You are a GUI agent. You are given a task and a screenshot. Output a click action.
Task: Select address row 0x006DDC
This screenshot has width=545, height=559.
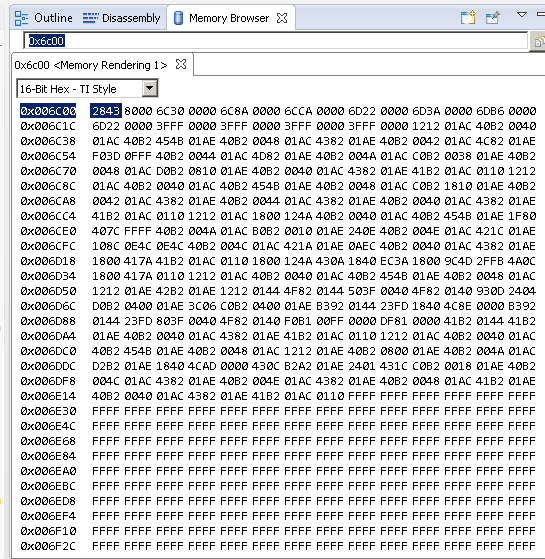tap(48, 366)
